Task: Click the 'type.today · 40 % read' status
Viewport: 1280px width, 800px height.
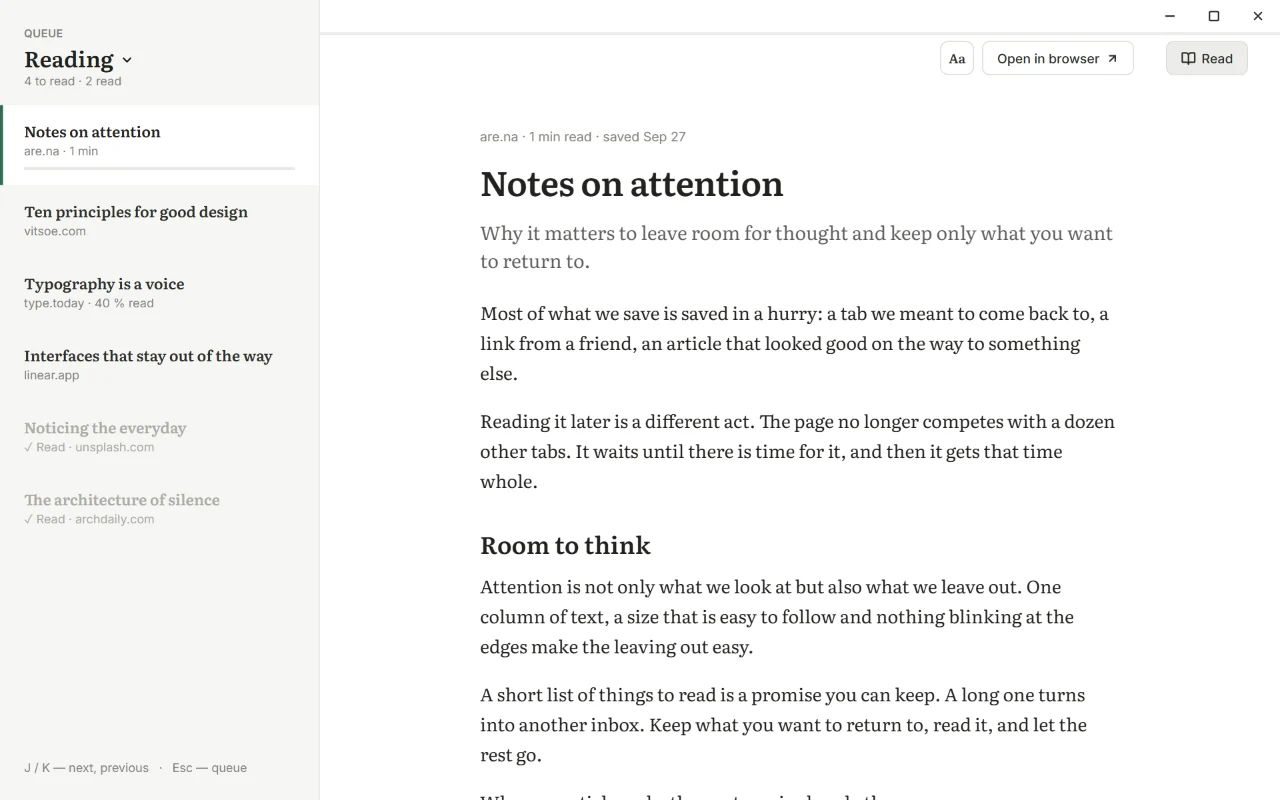Action: (x=89, y=303)
